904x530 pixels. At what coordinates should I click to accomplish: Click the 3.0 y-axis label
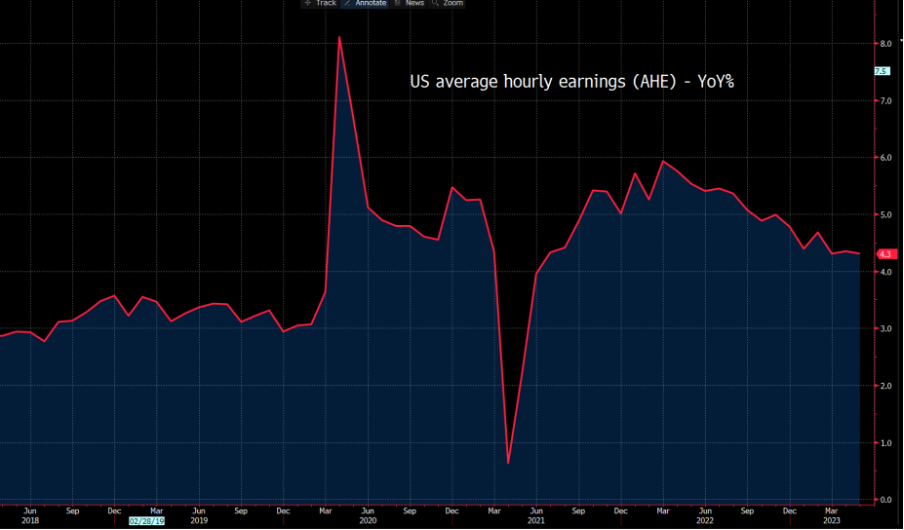click(886, 329)
